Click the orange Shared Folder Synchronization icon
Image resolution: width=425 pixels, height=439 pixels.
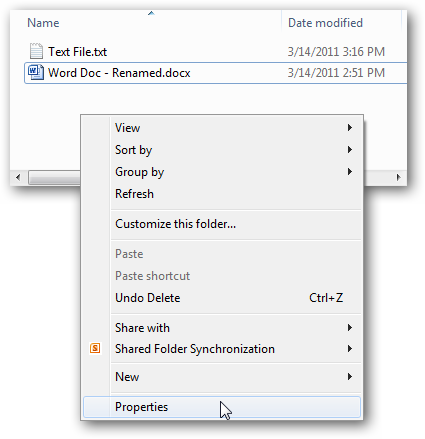95,348
